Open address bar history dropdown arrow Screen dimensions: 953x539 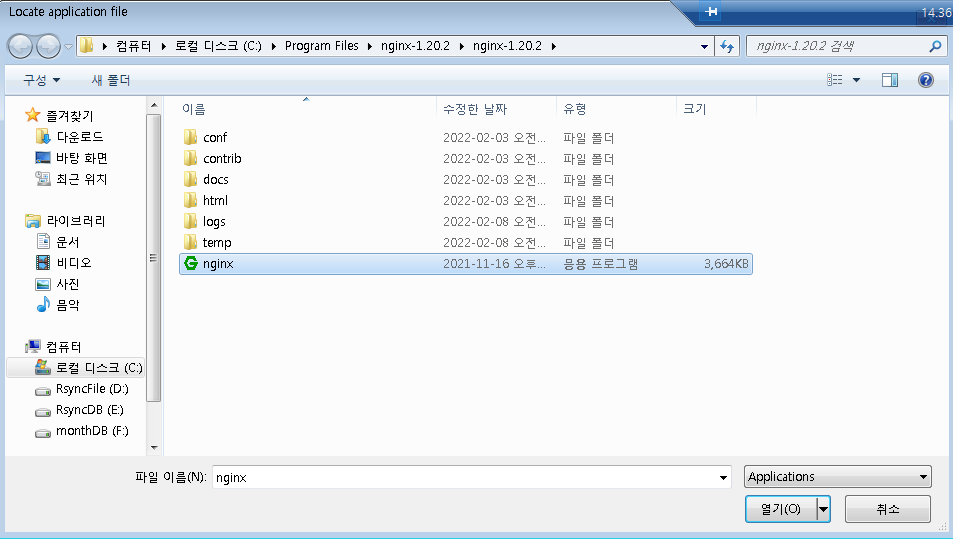704,46
